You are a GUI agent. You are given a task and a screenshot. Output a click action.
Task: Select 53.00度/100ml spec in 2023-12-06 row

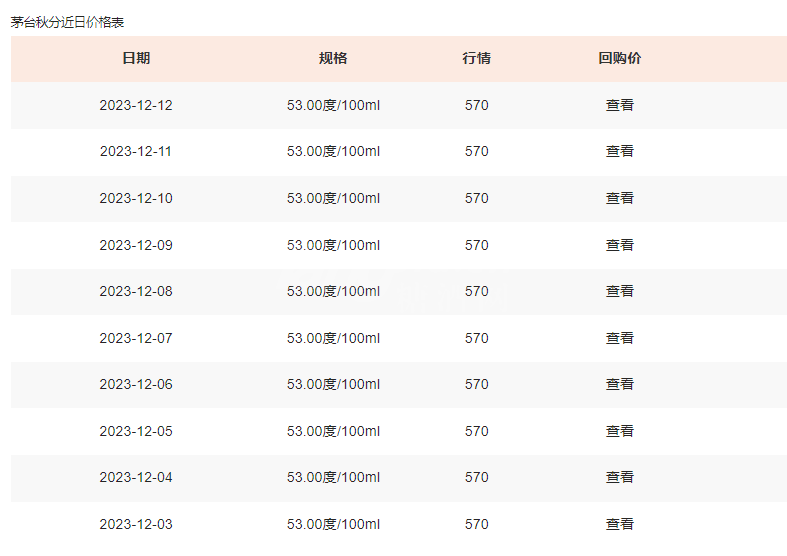(333, 384)
